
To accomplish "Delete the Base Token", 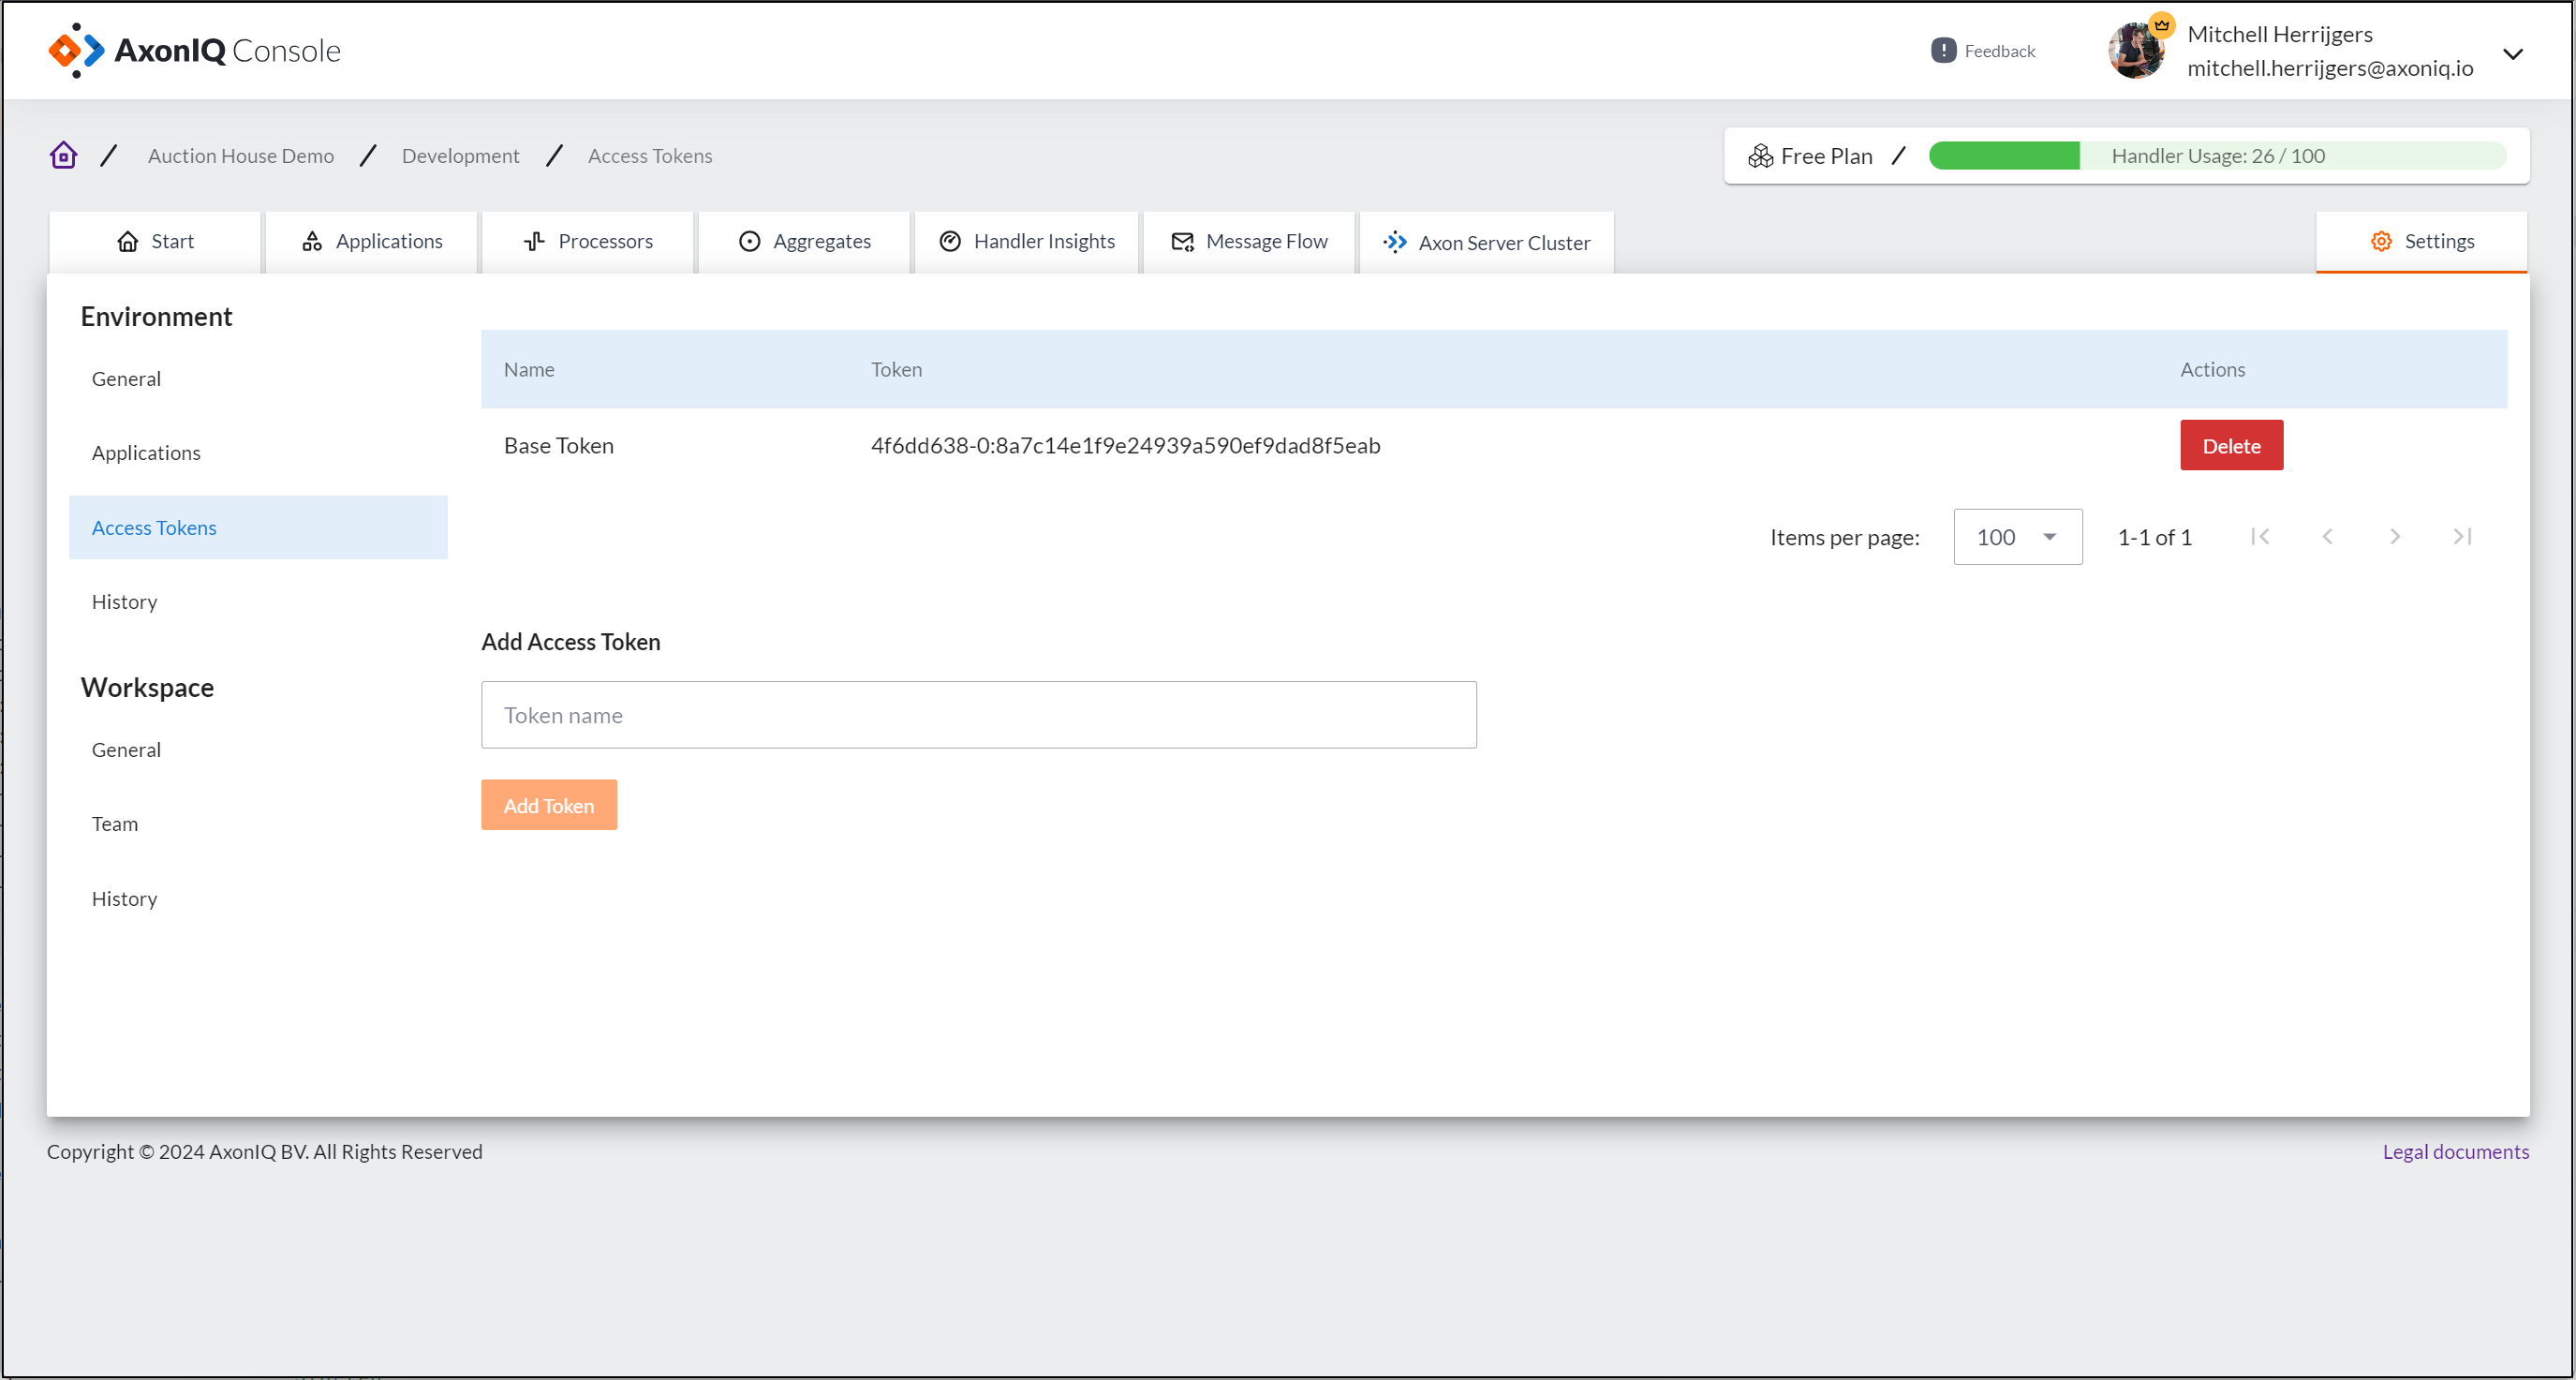I will click(x=2231, y=445).
